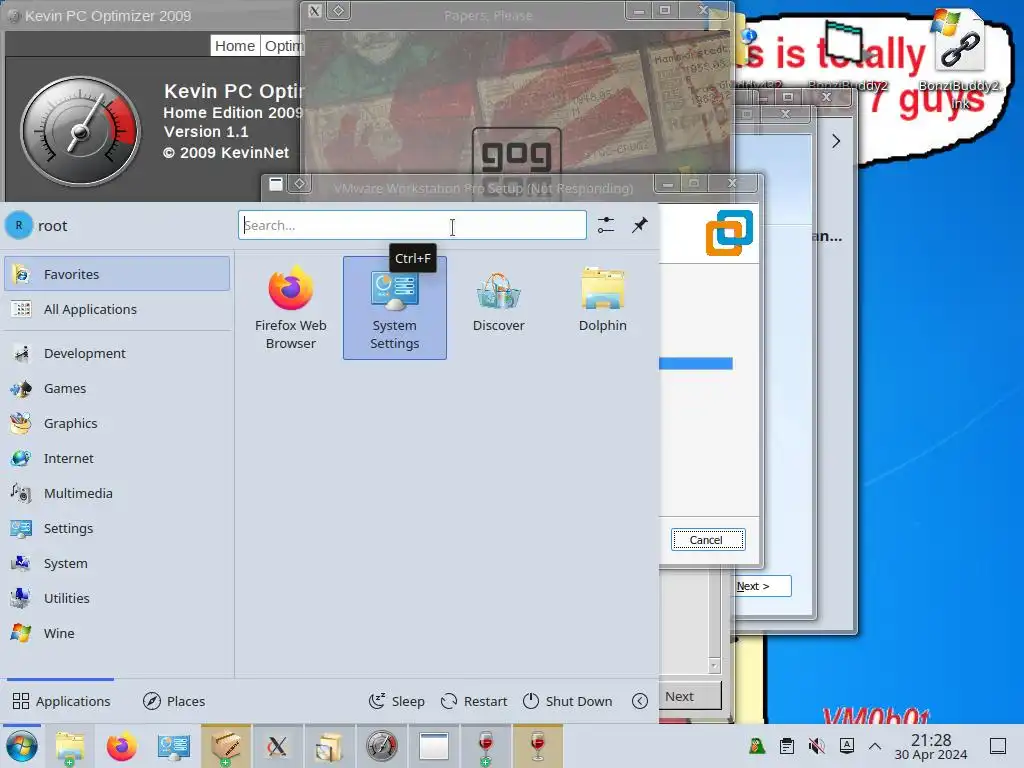Click the VMware logo in the setup window

tap(729, 232)
